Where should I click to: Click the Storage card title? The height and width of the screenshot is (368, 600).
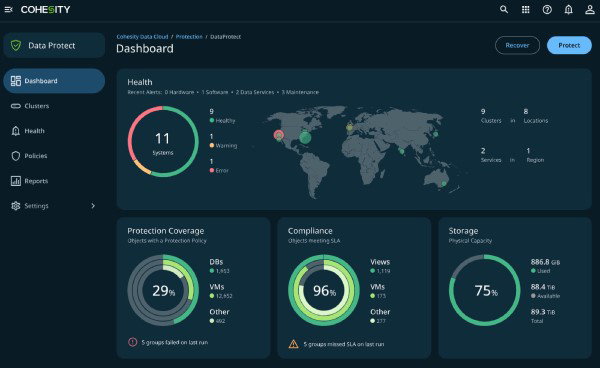tap(463, 231)
